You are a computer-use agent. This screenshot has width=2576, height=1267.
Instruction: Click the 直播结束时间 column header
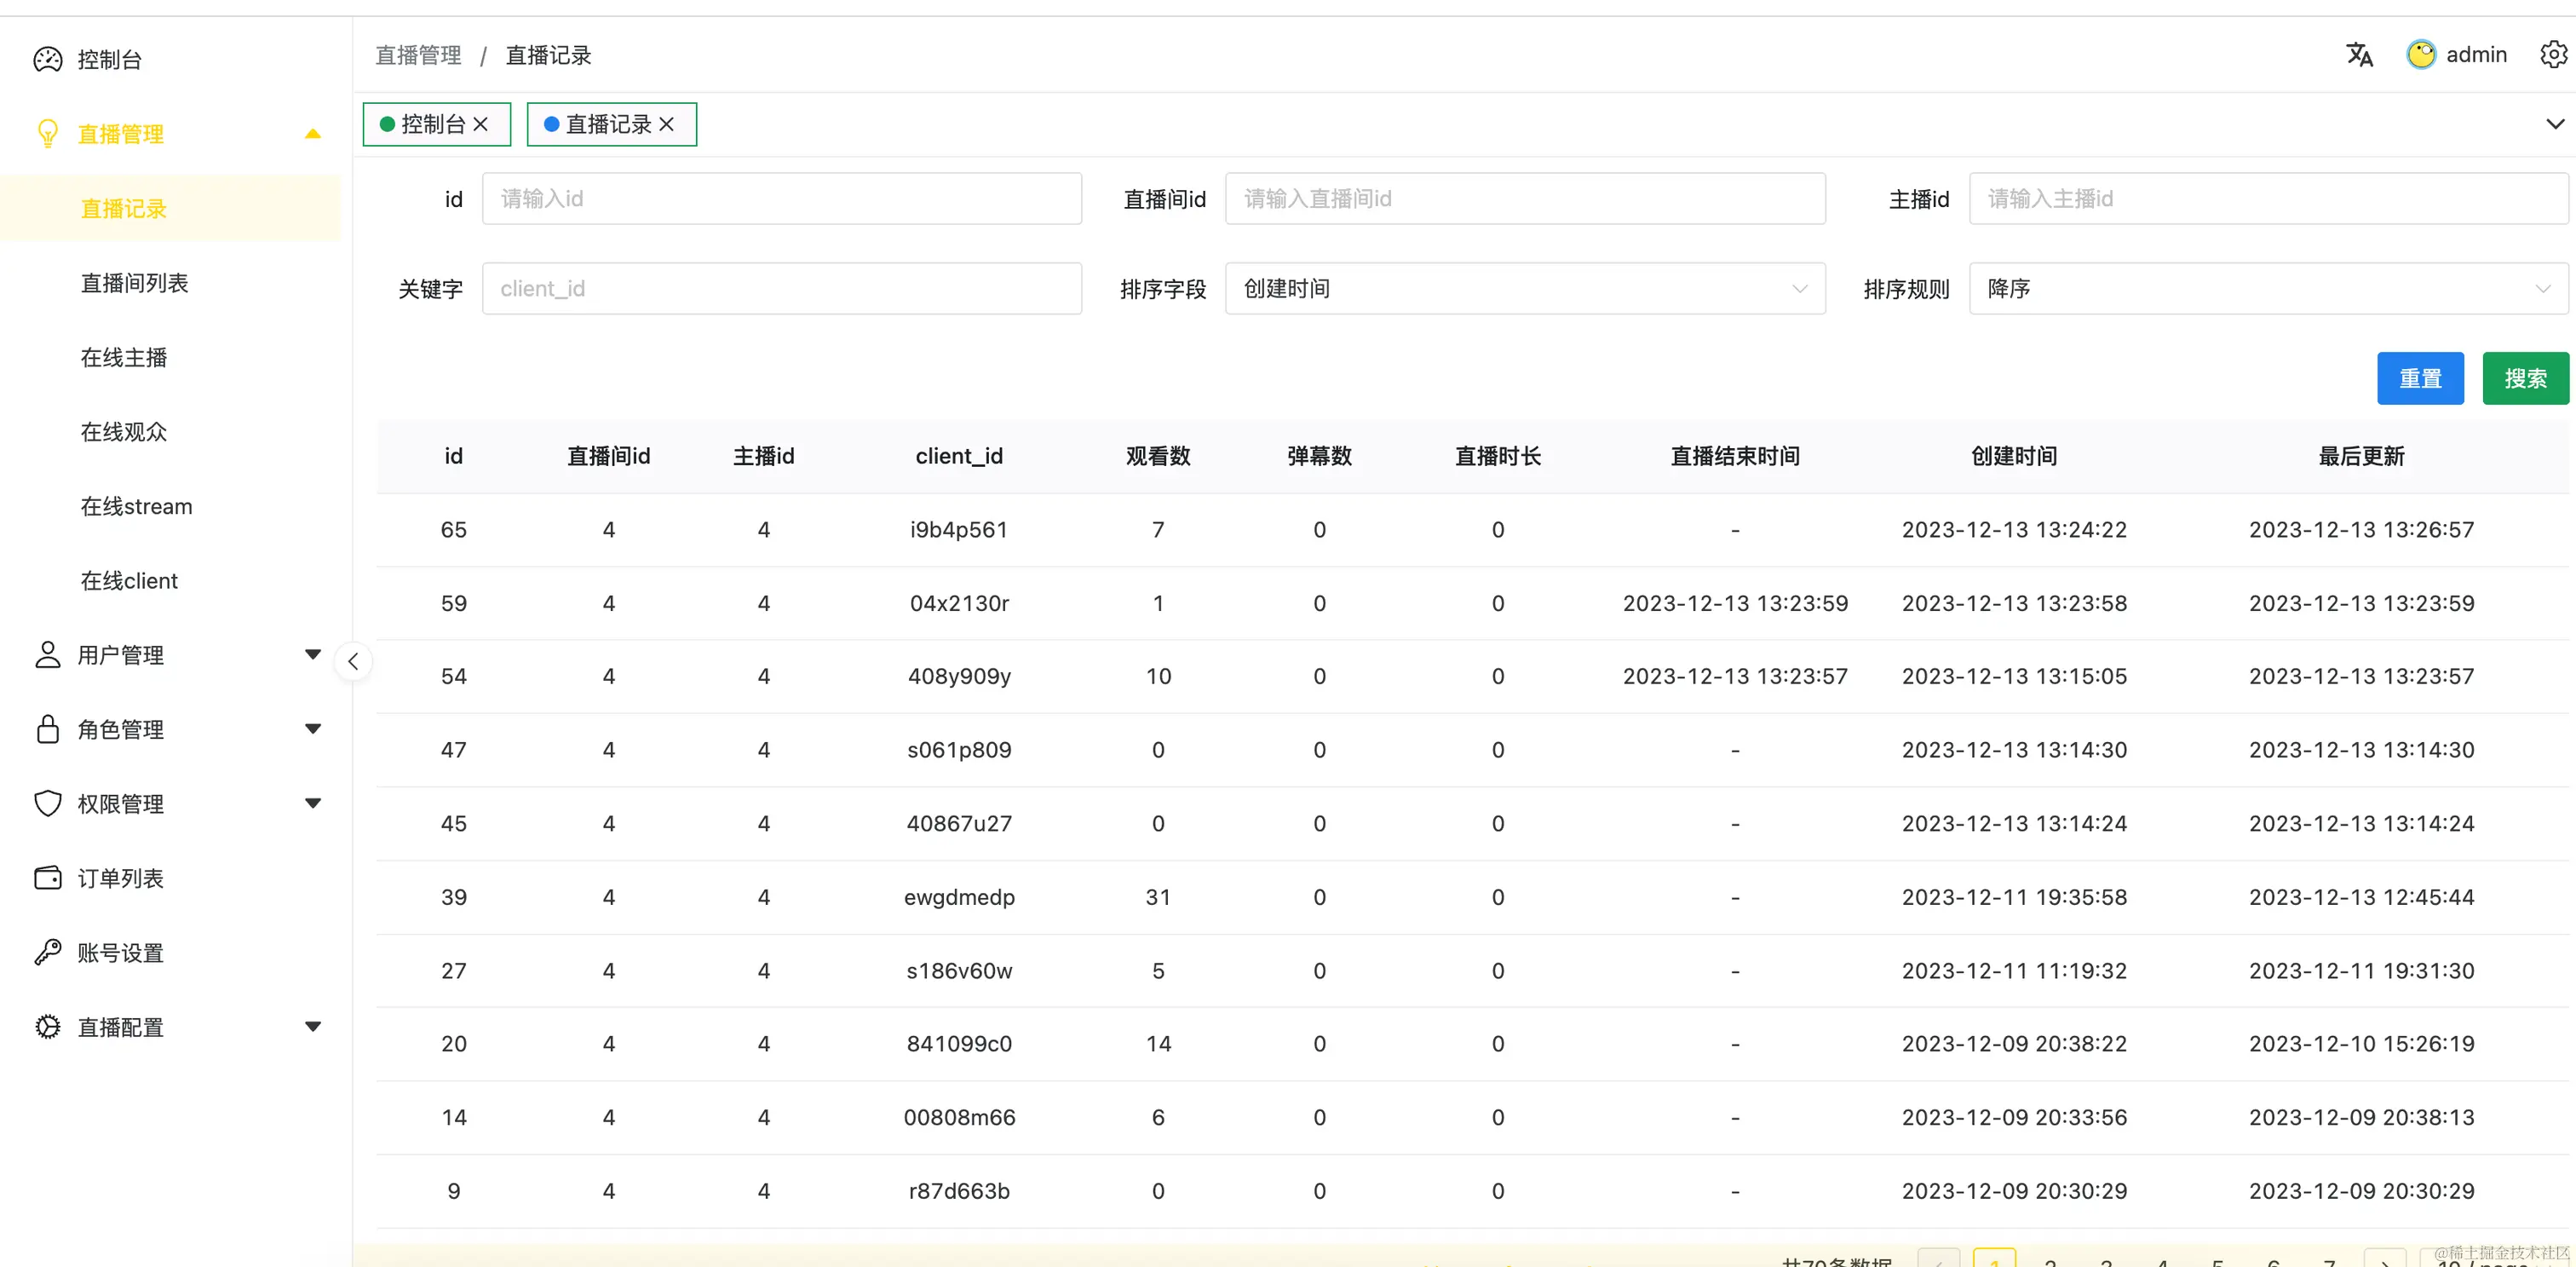tap(1735, 456)
